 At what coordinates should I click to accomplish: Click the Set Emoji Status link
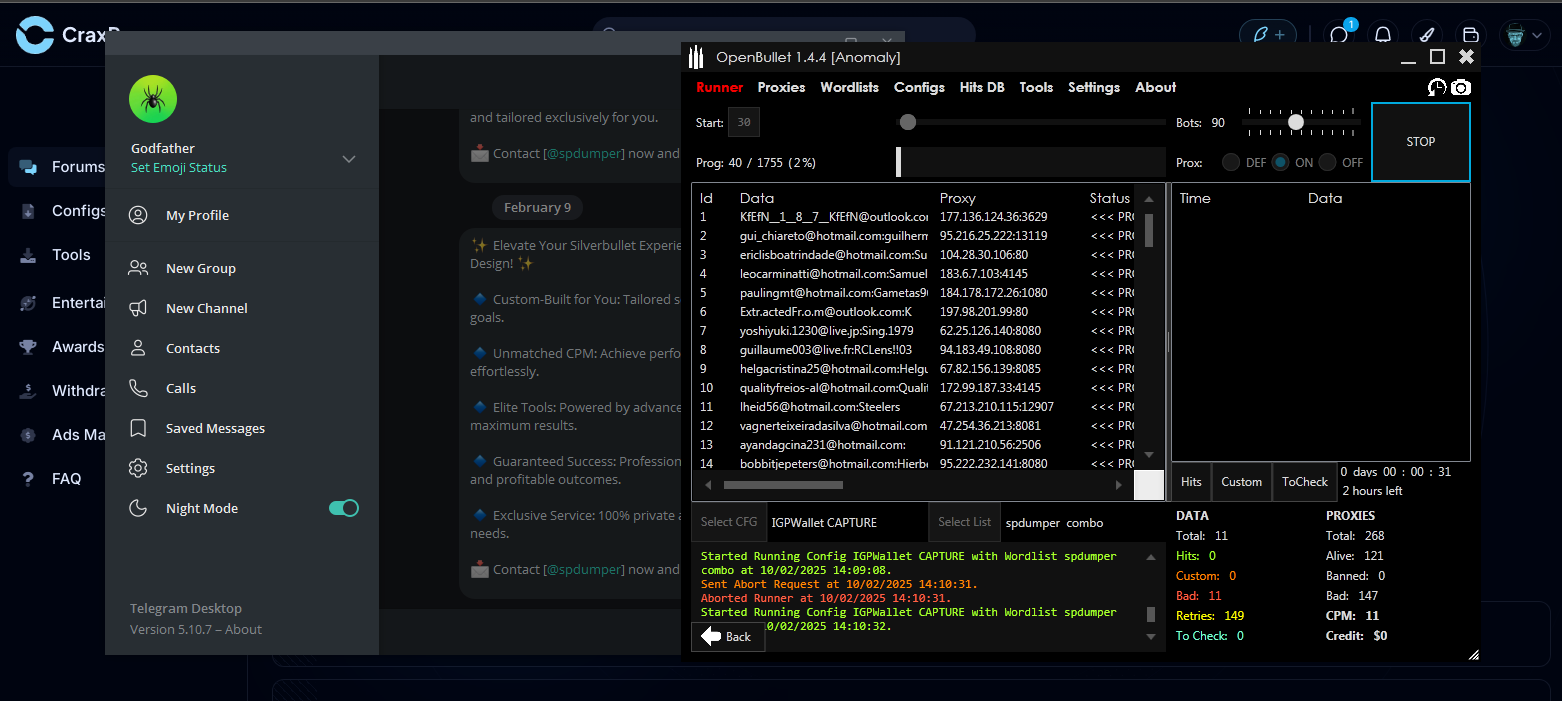tap(179, 168)
